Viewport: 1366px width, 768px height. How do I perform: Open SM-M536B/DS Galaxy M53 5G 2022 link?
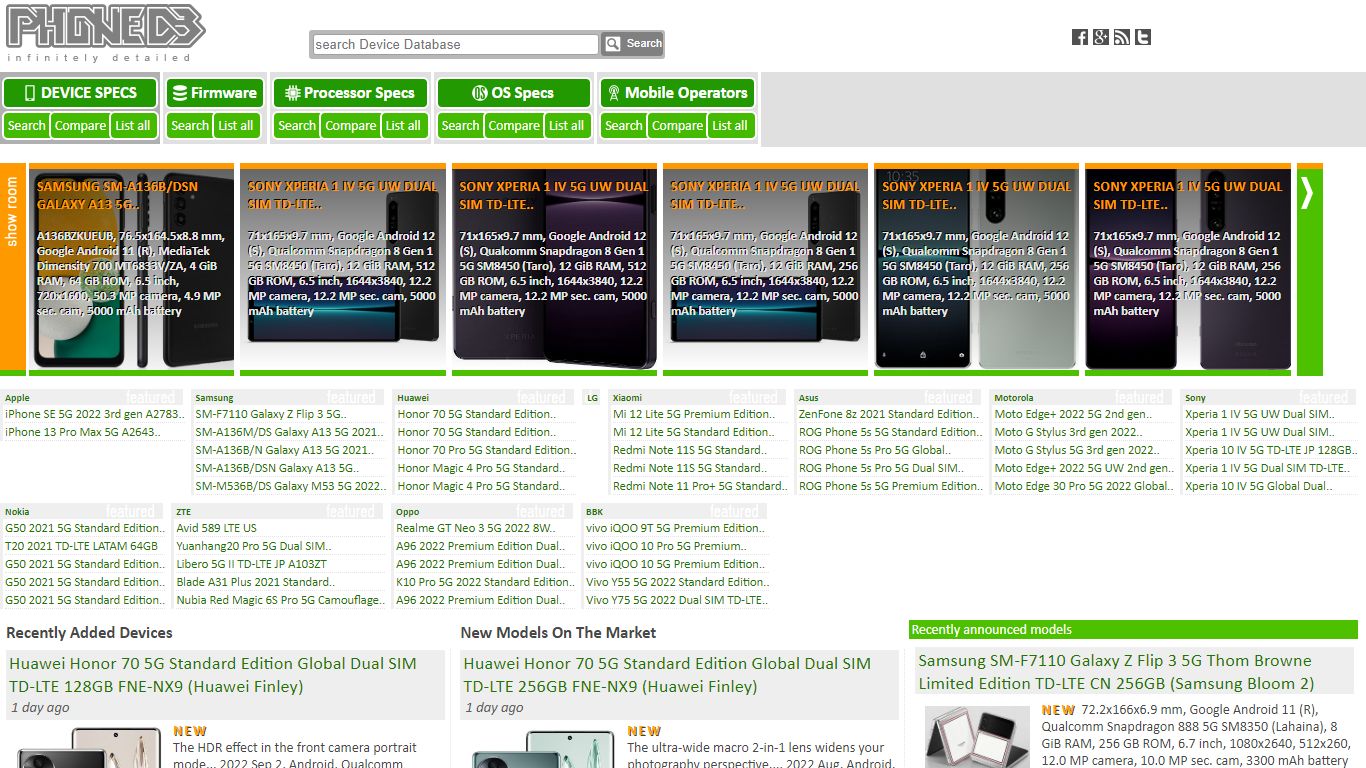(291, 486)
